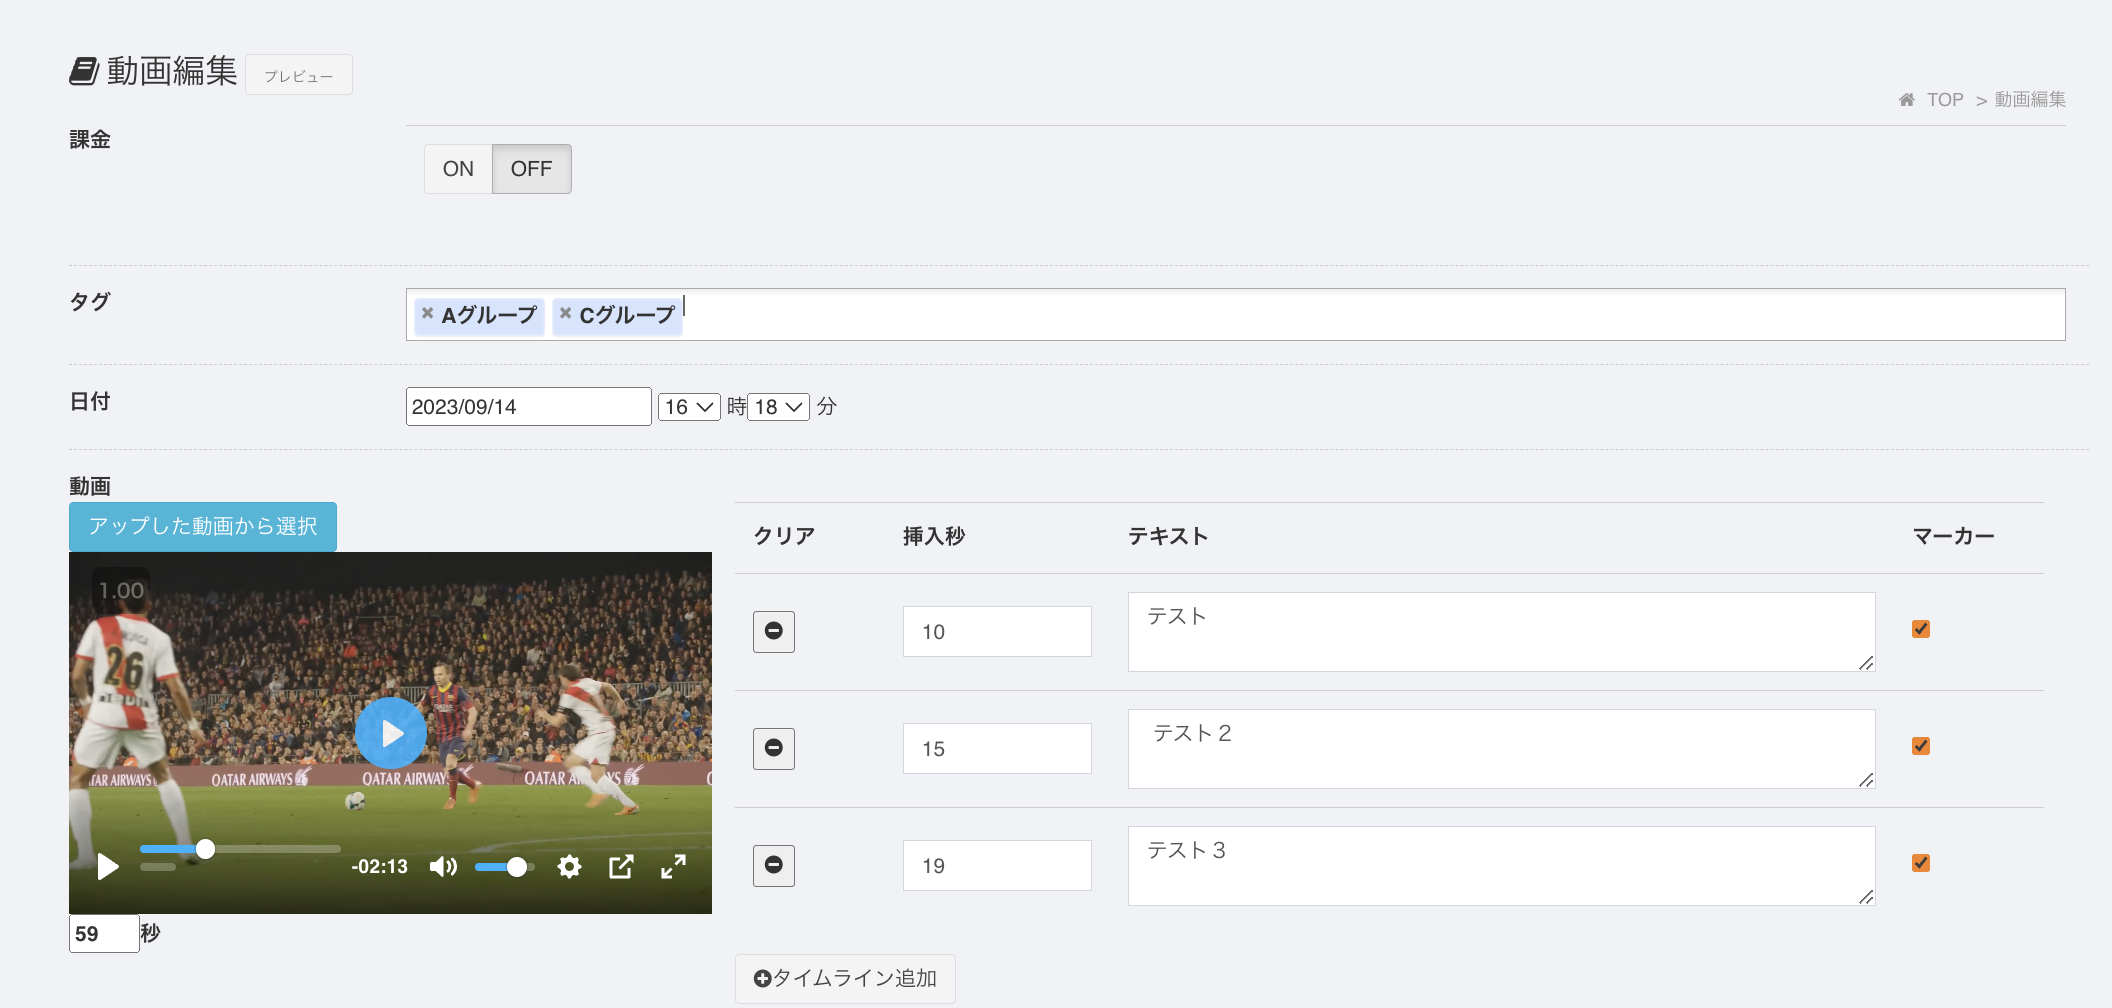The height and width of the screenshot is (1008, 2112).
Task: Clear timeline row with insert second 10
Action: [x=774, y=631]
